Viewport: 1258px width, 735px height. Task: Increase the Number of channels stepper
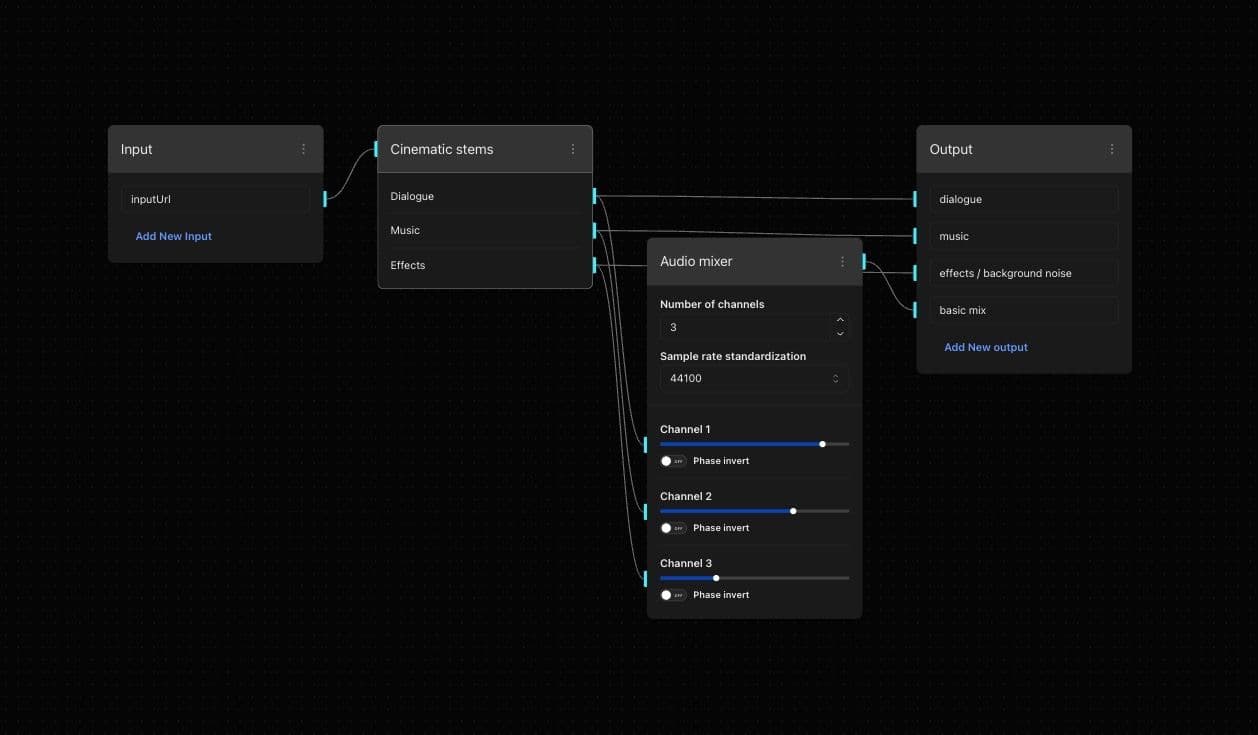(x=839, y=321)
